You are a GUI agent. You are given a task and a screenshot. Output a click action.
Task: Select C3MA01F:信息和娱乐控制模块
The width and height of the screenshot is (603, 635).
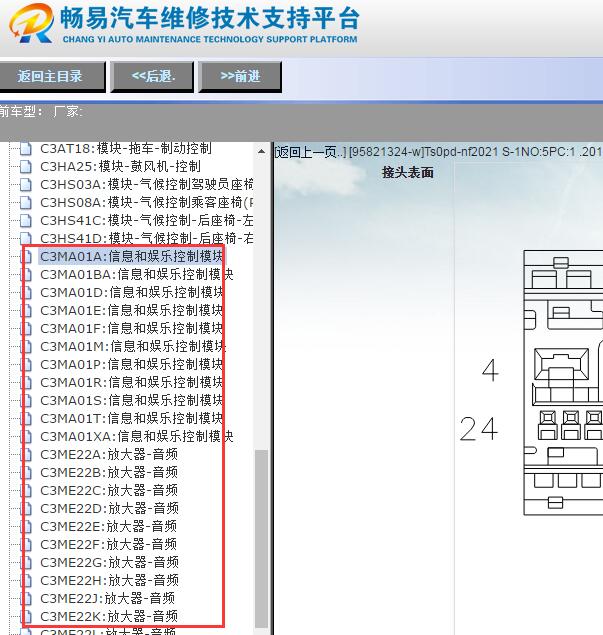[x=131, y=328]
